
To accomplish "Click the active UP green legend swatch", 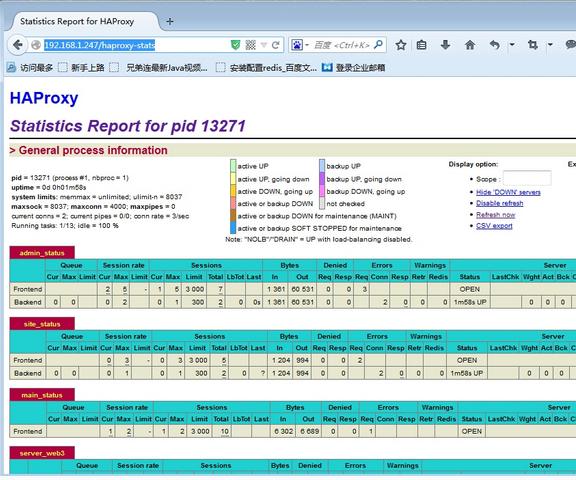I will 233,166.
